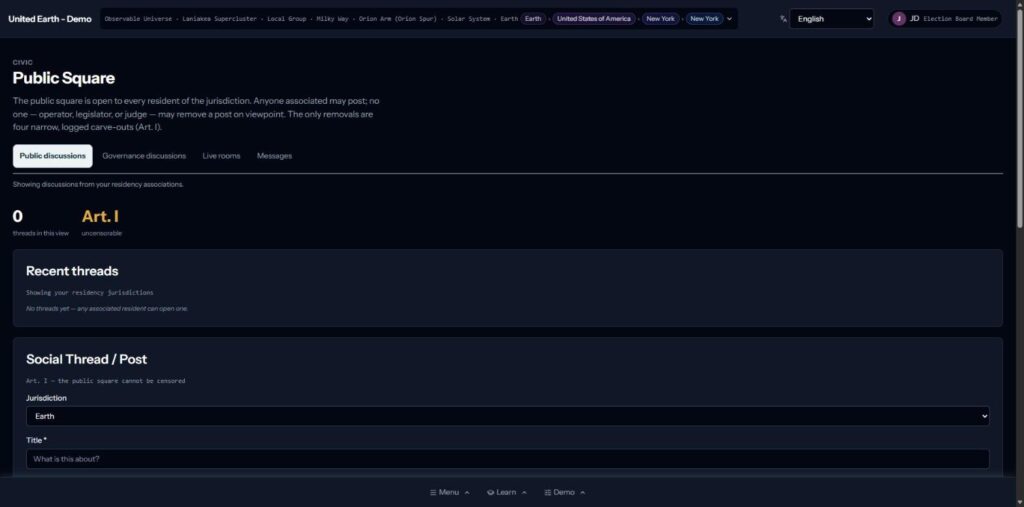Open the JD Election Board Member profile
The width and height of the screenshot is (1024, 507).
(944, 19)
